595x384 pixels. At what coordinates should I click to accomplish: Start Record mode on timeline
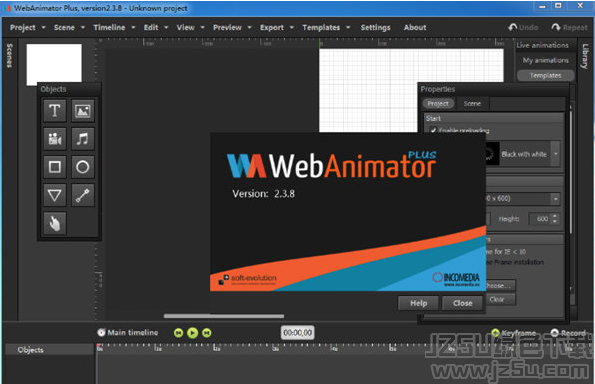click(568, 333)
